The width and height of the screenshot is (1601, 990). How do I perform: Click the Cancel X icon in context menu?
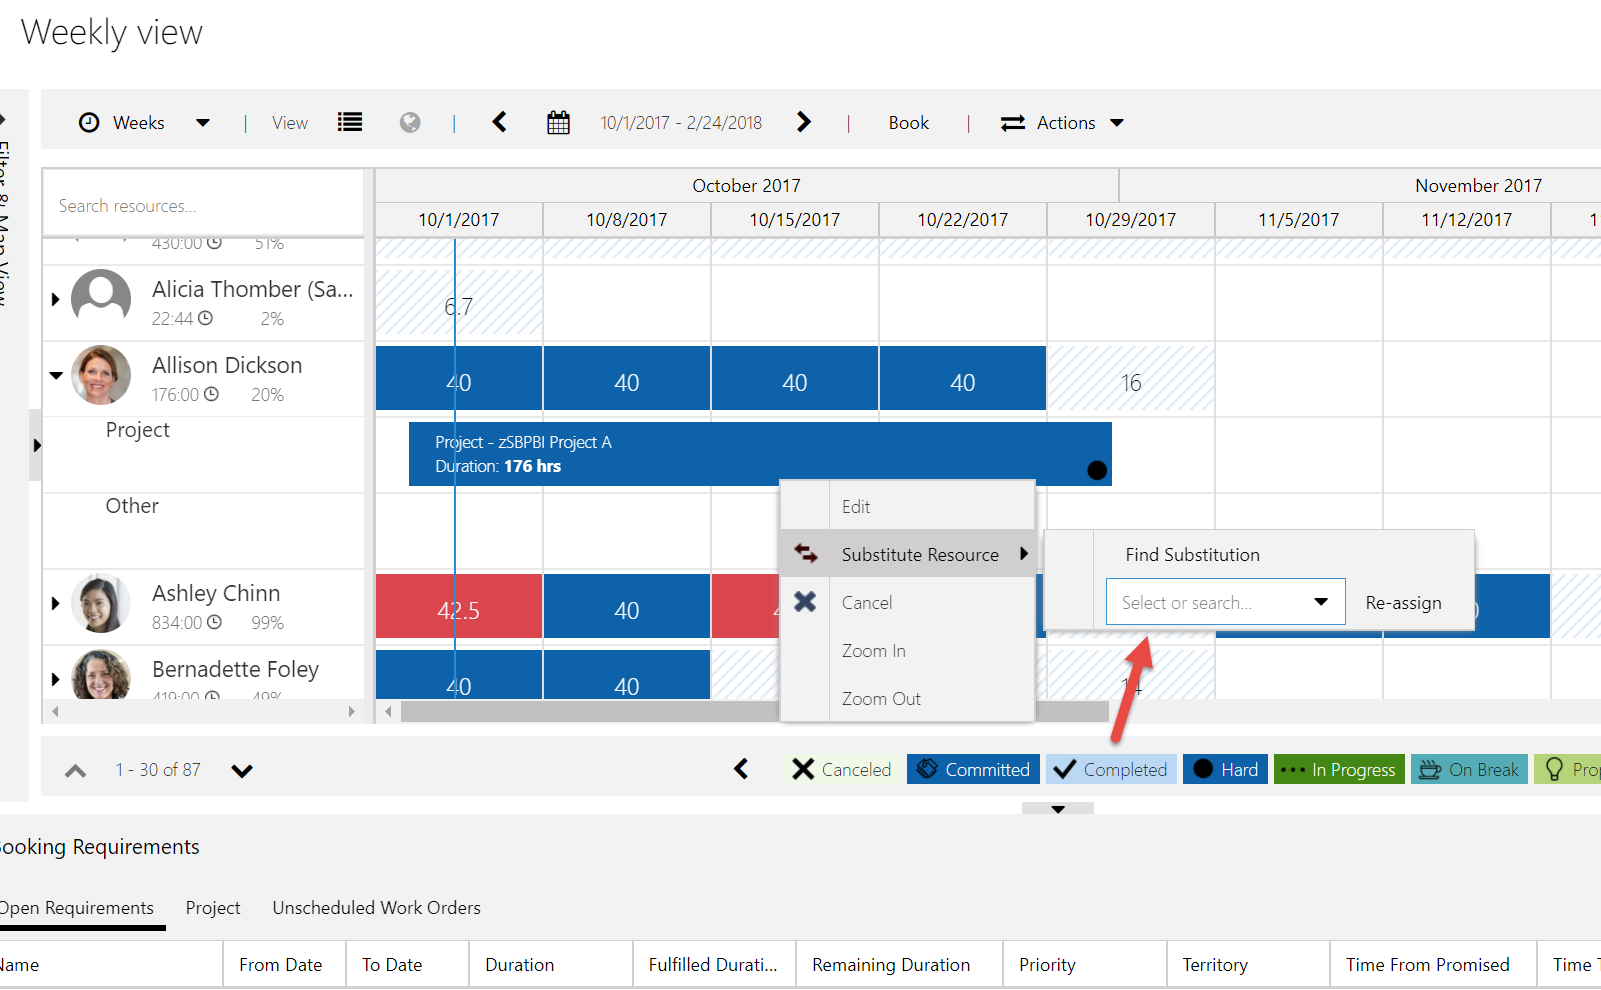(x=805, y=602)
